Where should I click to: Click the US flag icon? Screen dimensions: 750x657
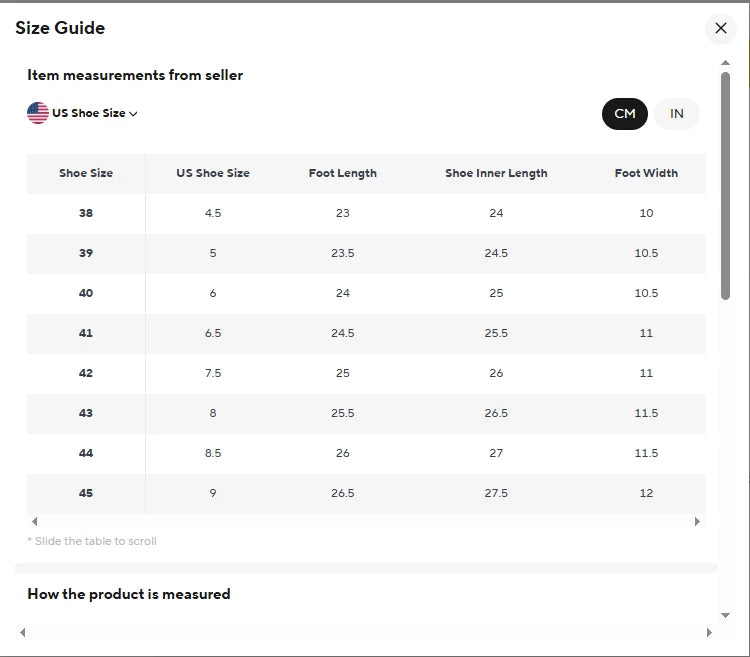pos(38,113)
